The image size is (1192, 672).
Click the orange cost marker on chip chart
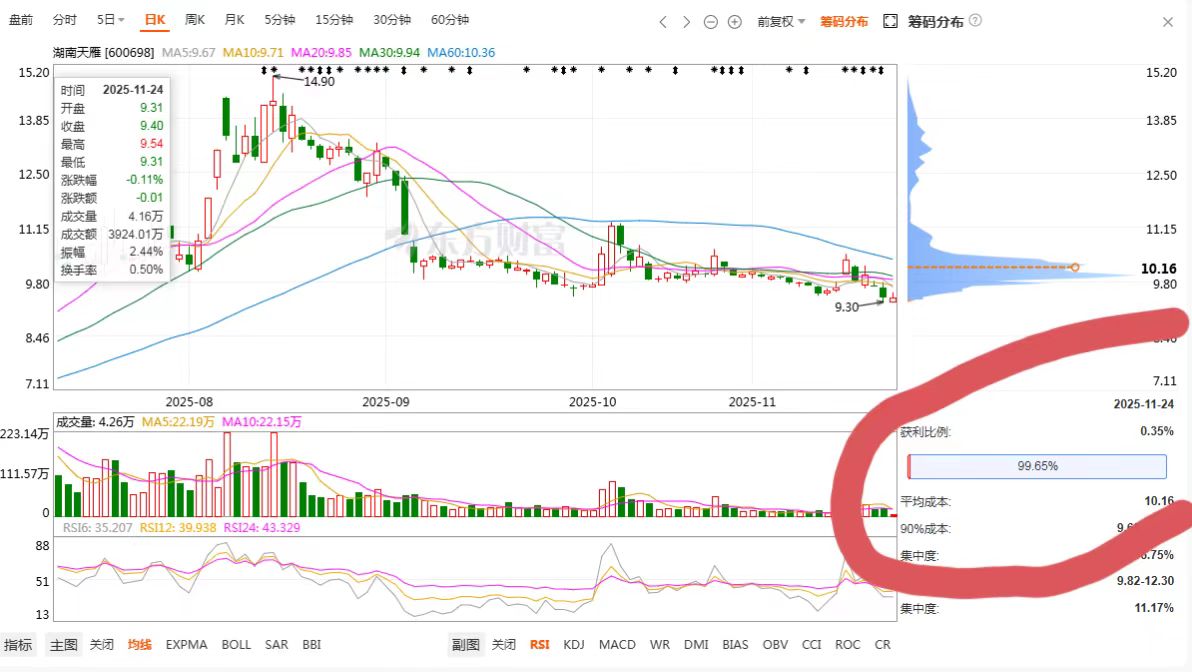[1075, 267]
